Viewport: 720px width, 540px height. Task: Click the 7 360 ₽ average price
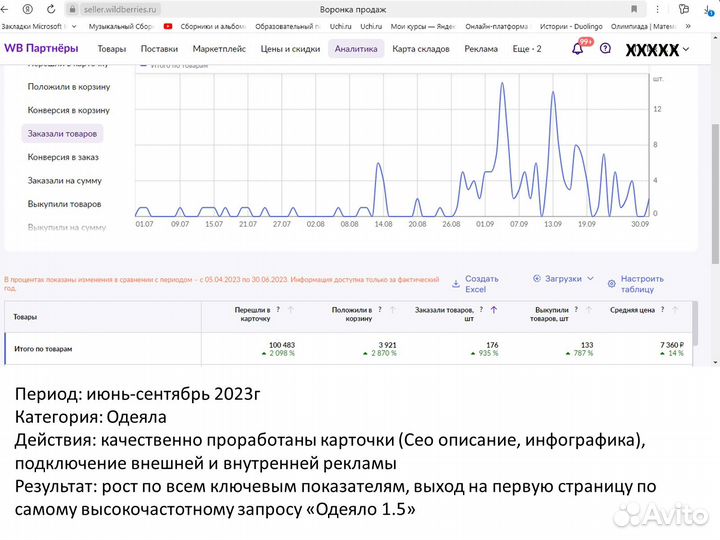coord(672,345)
